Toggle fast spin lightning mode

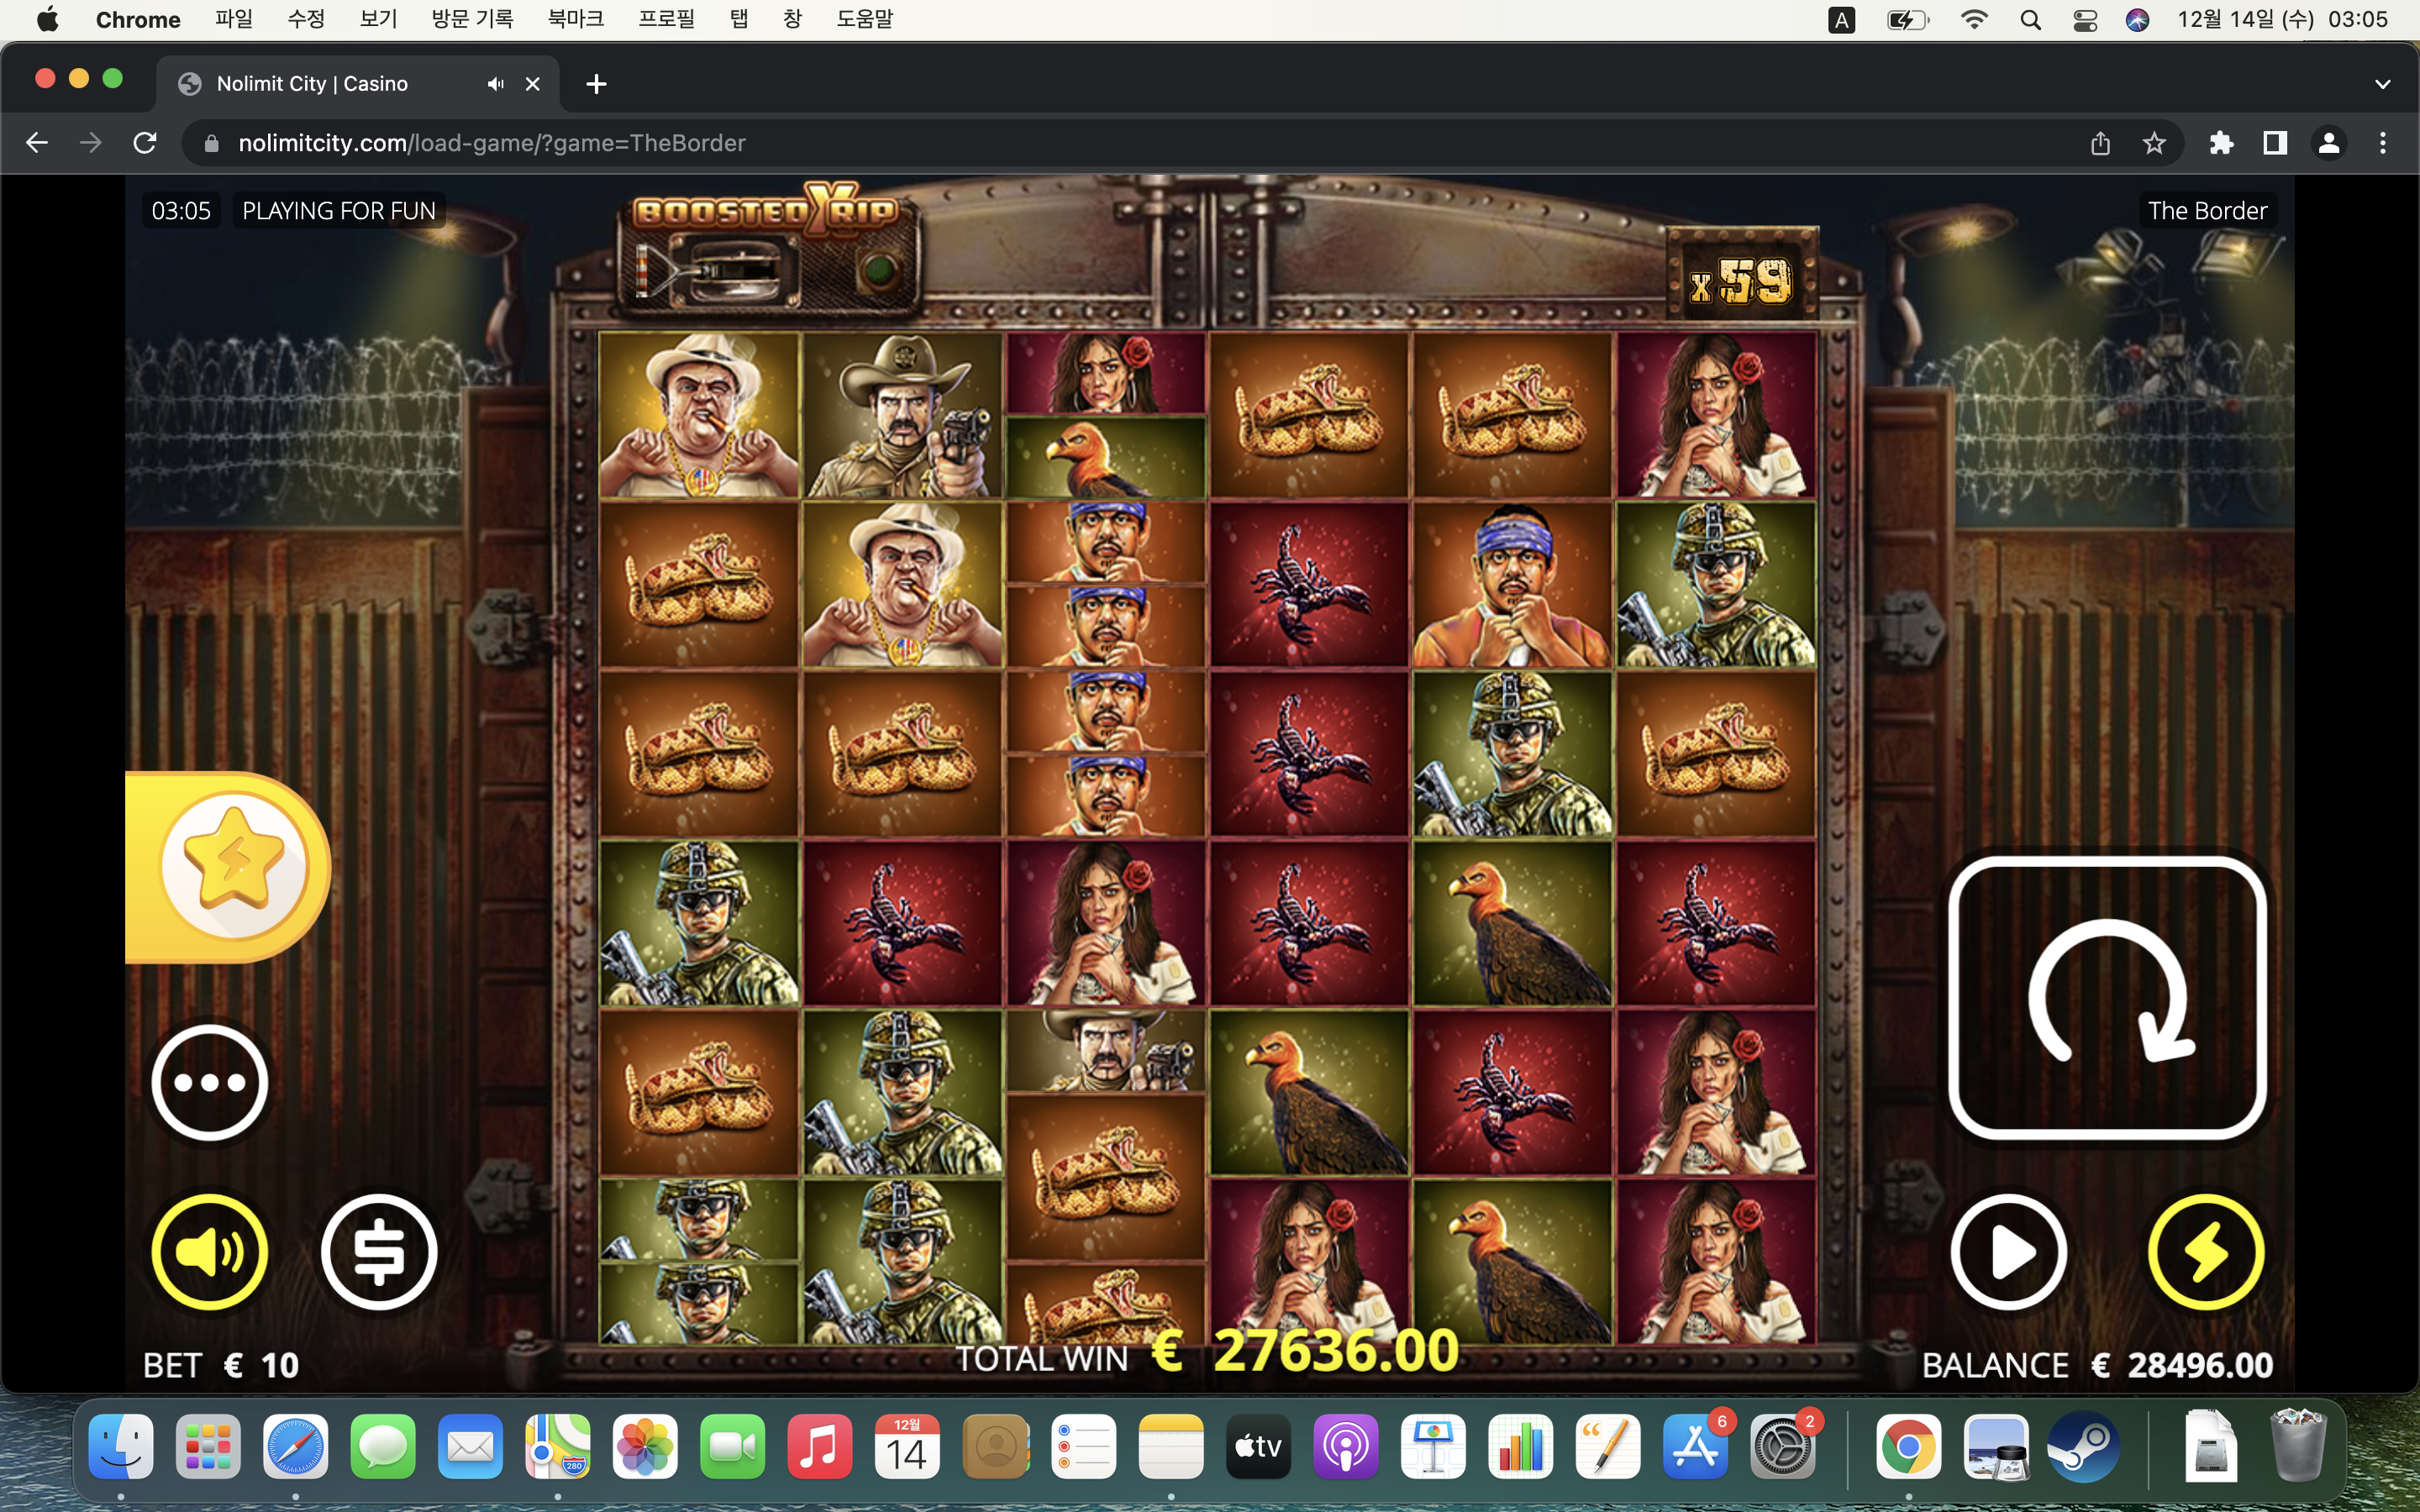point(2206,1251)
